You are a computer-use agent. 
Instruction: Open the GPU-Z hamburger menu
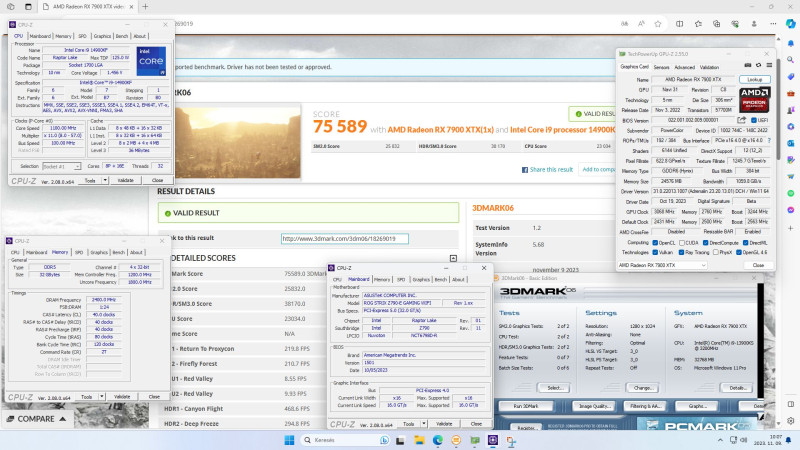point(769,65)
